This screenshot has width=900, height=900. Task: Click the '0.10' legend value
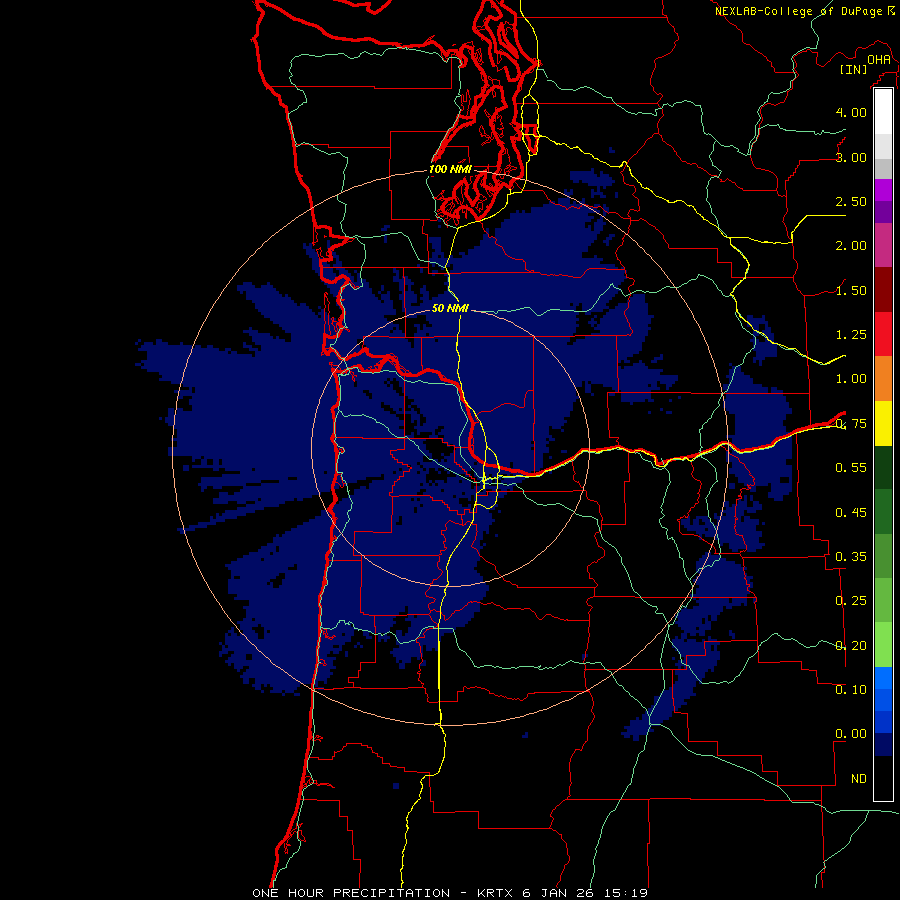point(851,690)
